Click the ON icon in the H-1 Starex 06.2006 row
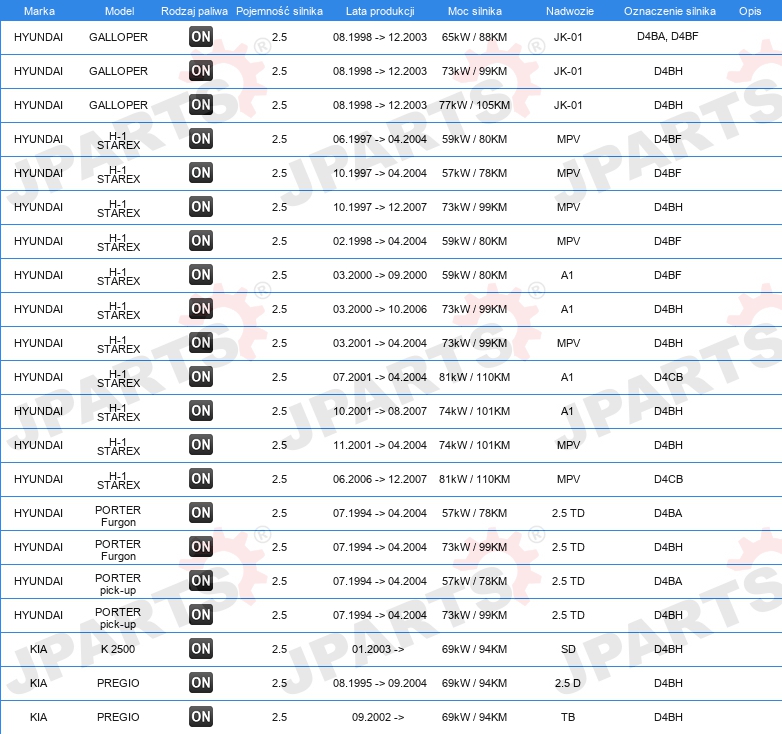The image size is (782, 734). coord(201,479)
